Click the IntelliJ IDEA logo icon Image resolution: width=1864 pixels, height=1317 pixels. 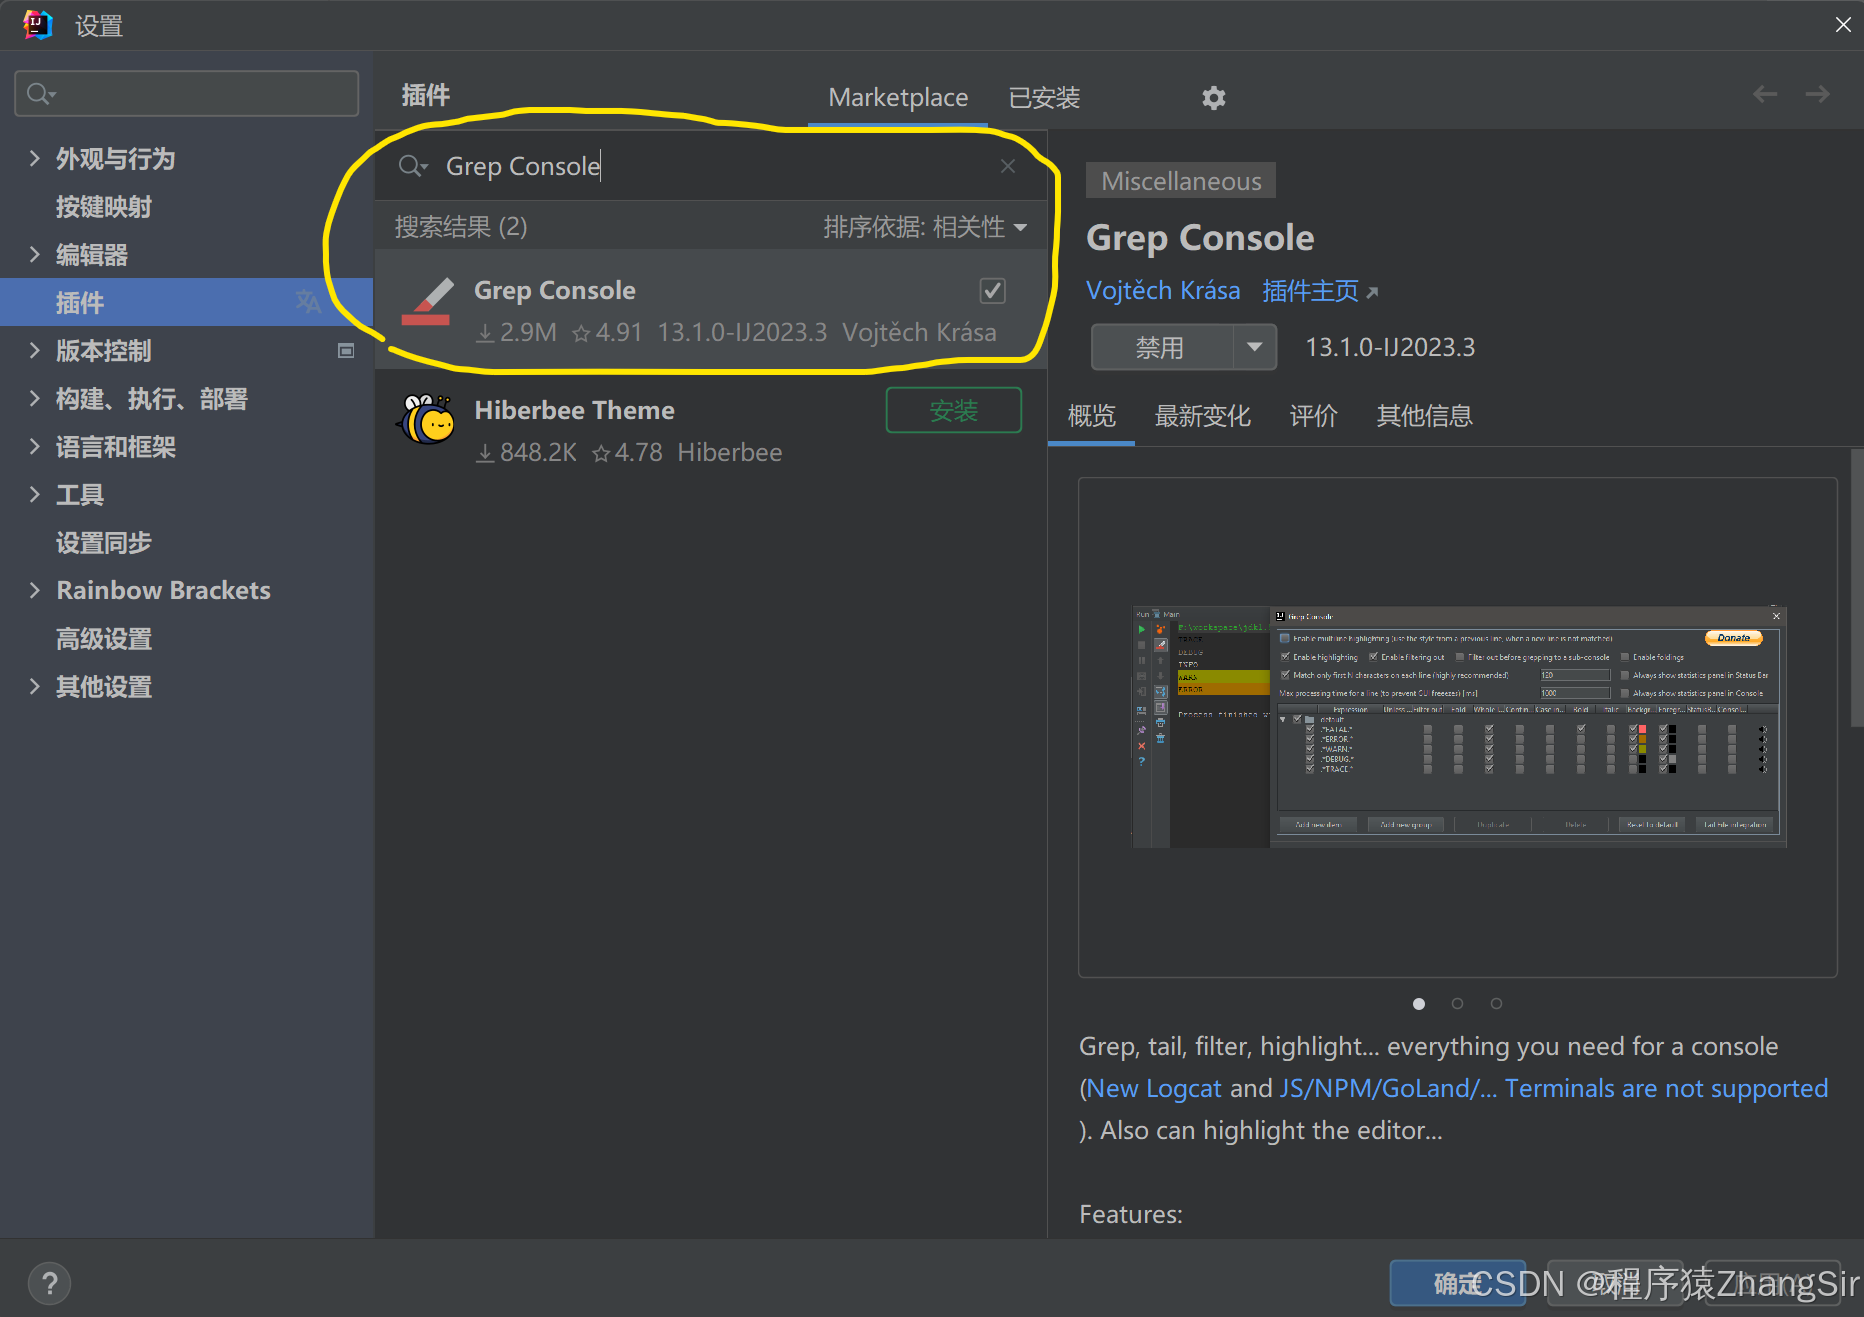click(x=37, y=24)
